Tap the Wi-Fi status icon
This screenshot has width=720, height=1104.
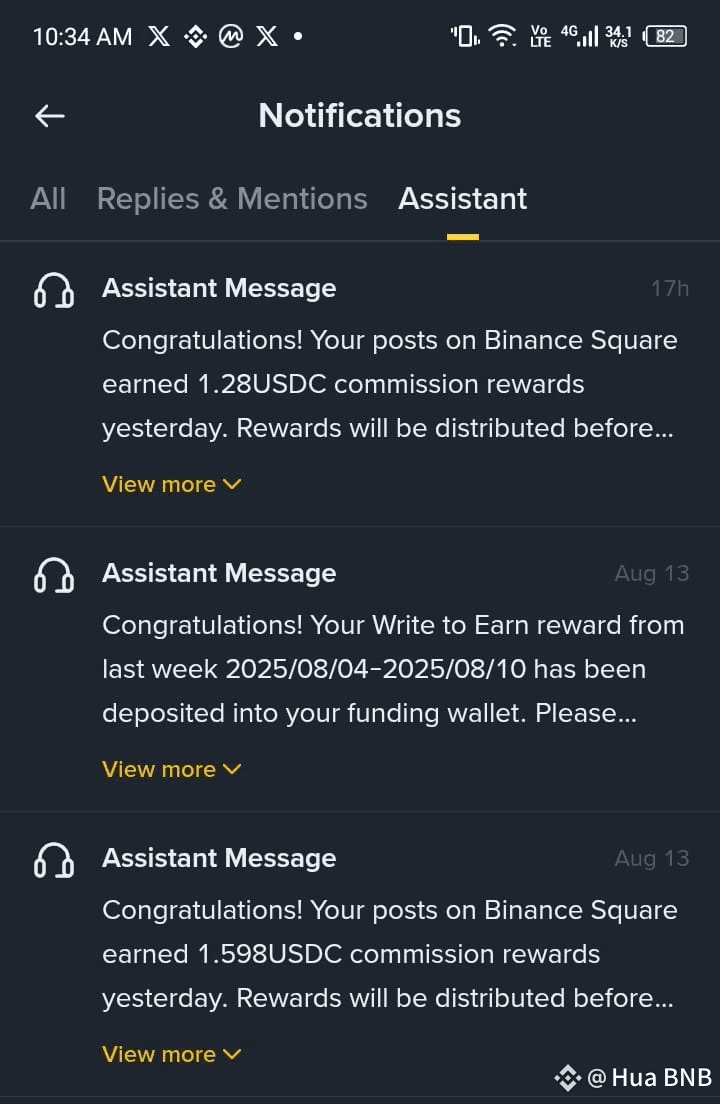(x=502, y=37)
